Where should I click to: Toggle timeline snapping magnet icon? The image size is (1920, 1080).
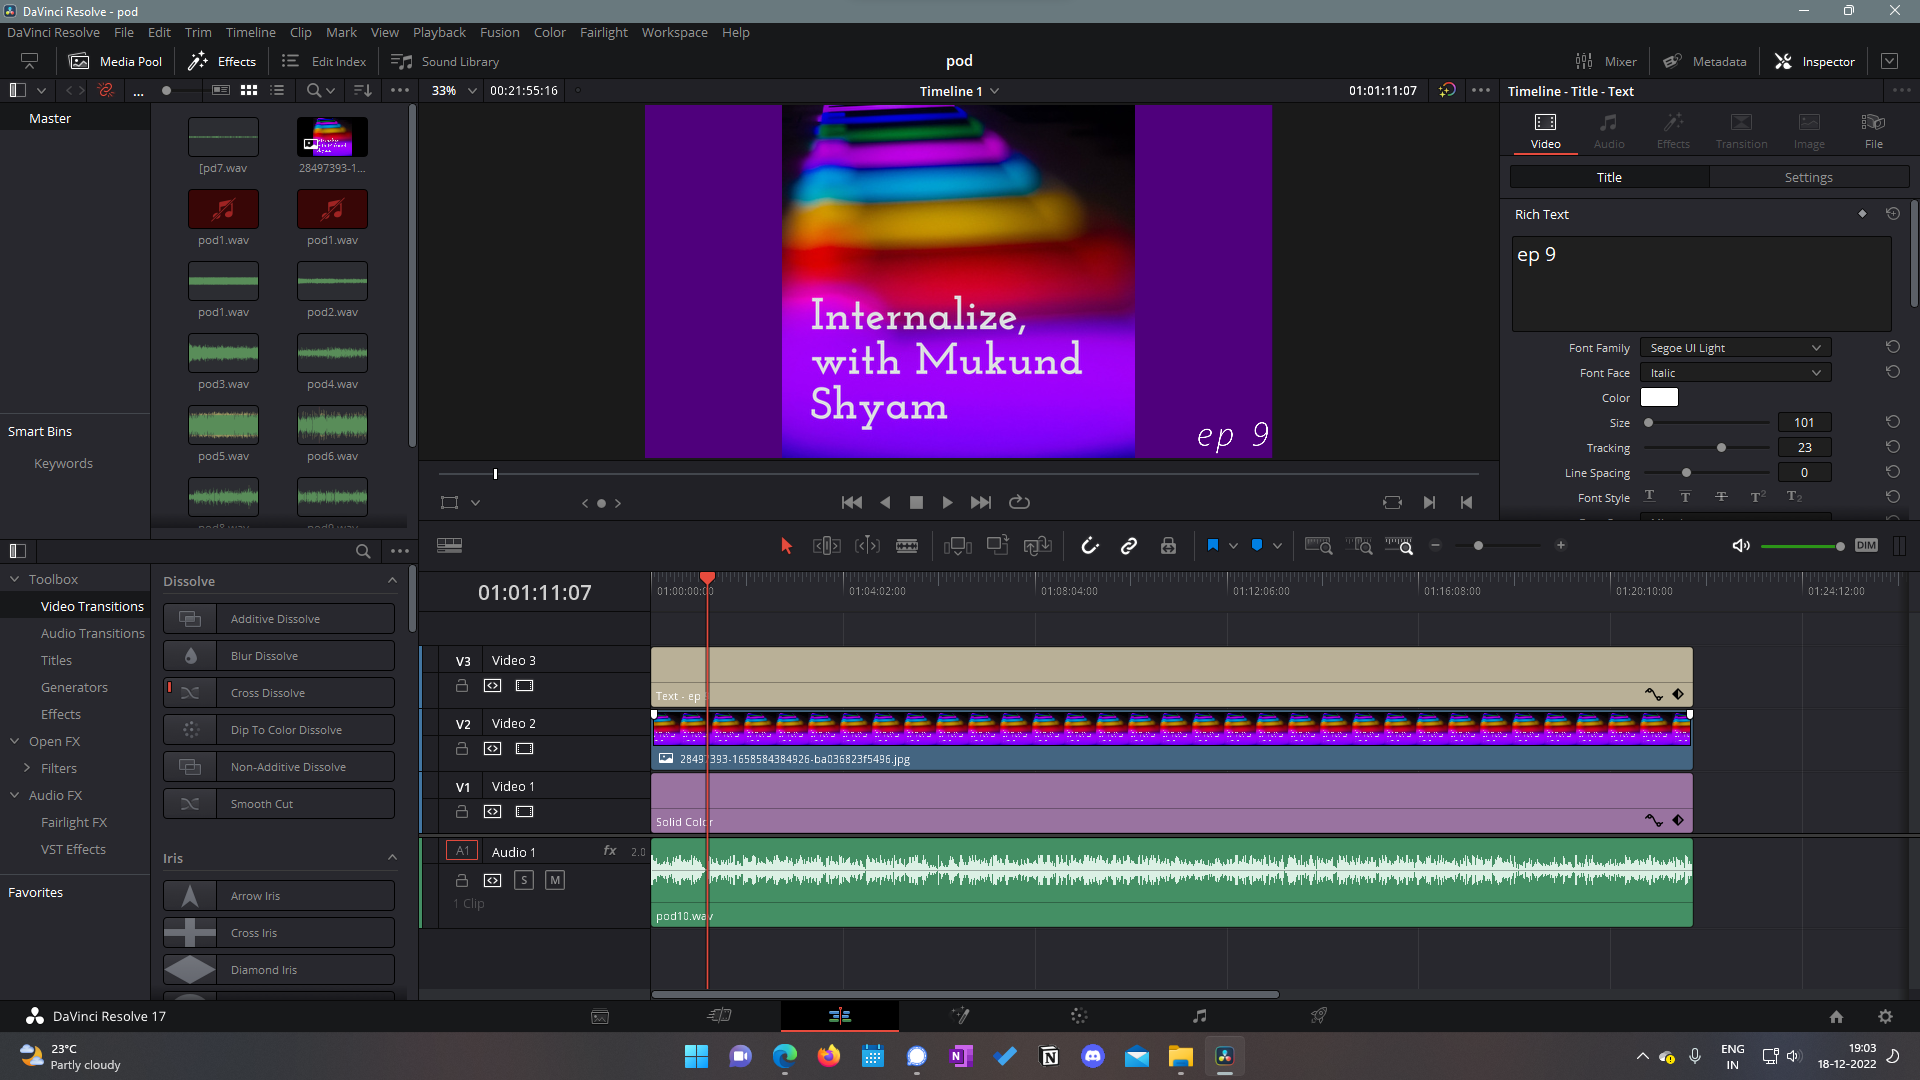(x=1090, y=546)
